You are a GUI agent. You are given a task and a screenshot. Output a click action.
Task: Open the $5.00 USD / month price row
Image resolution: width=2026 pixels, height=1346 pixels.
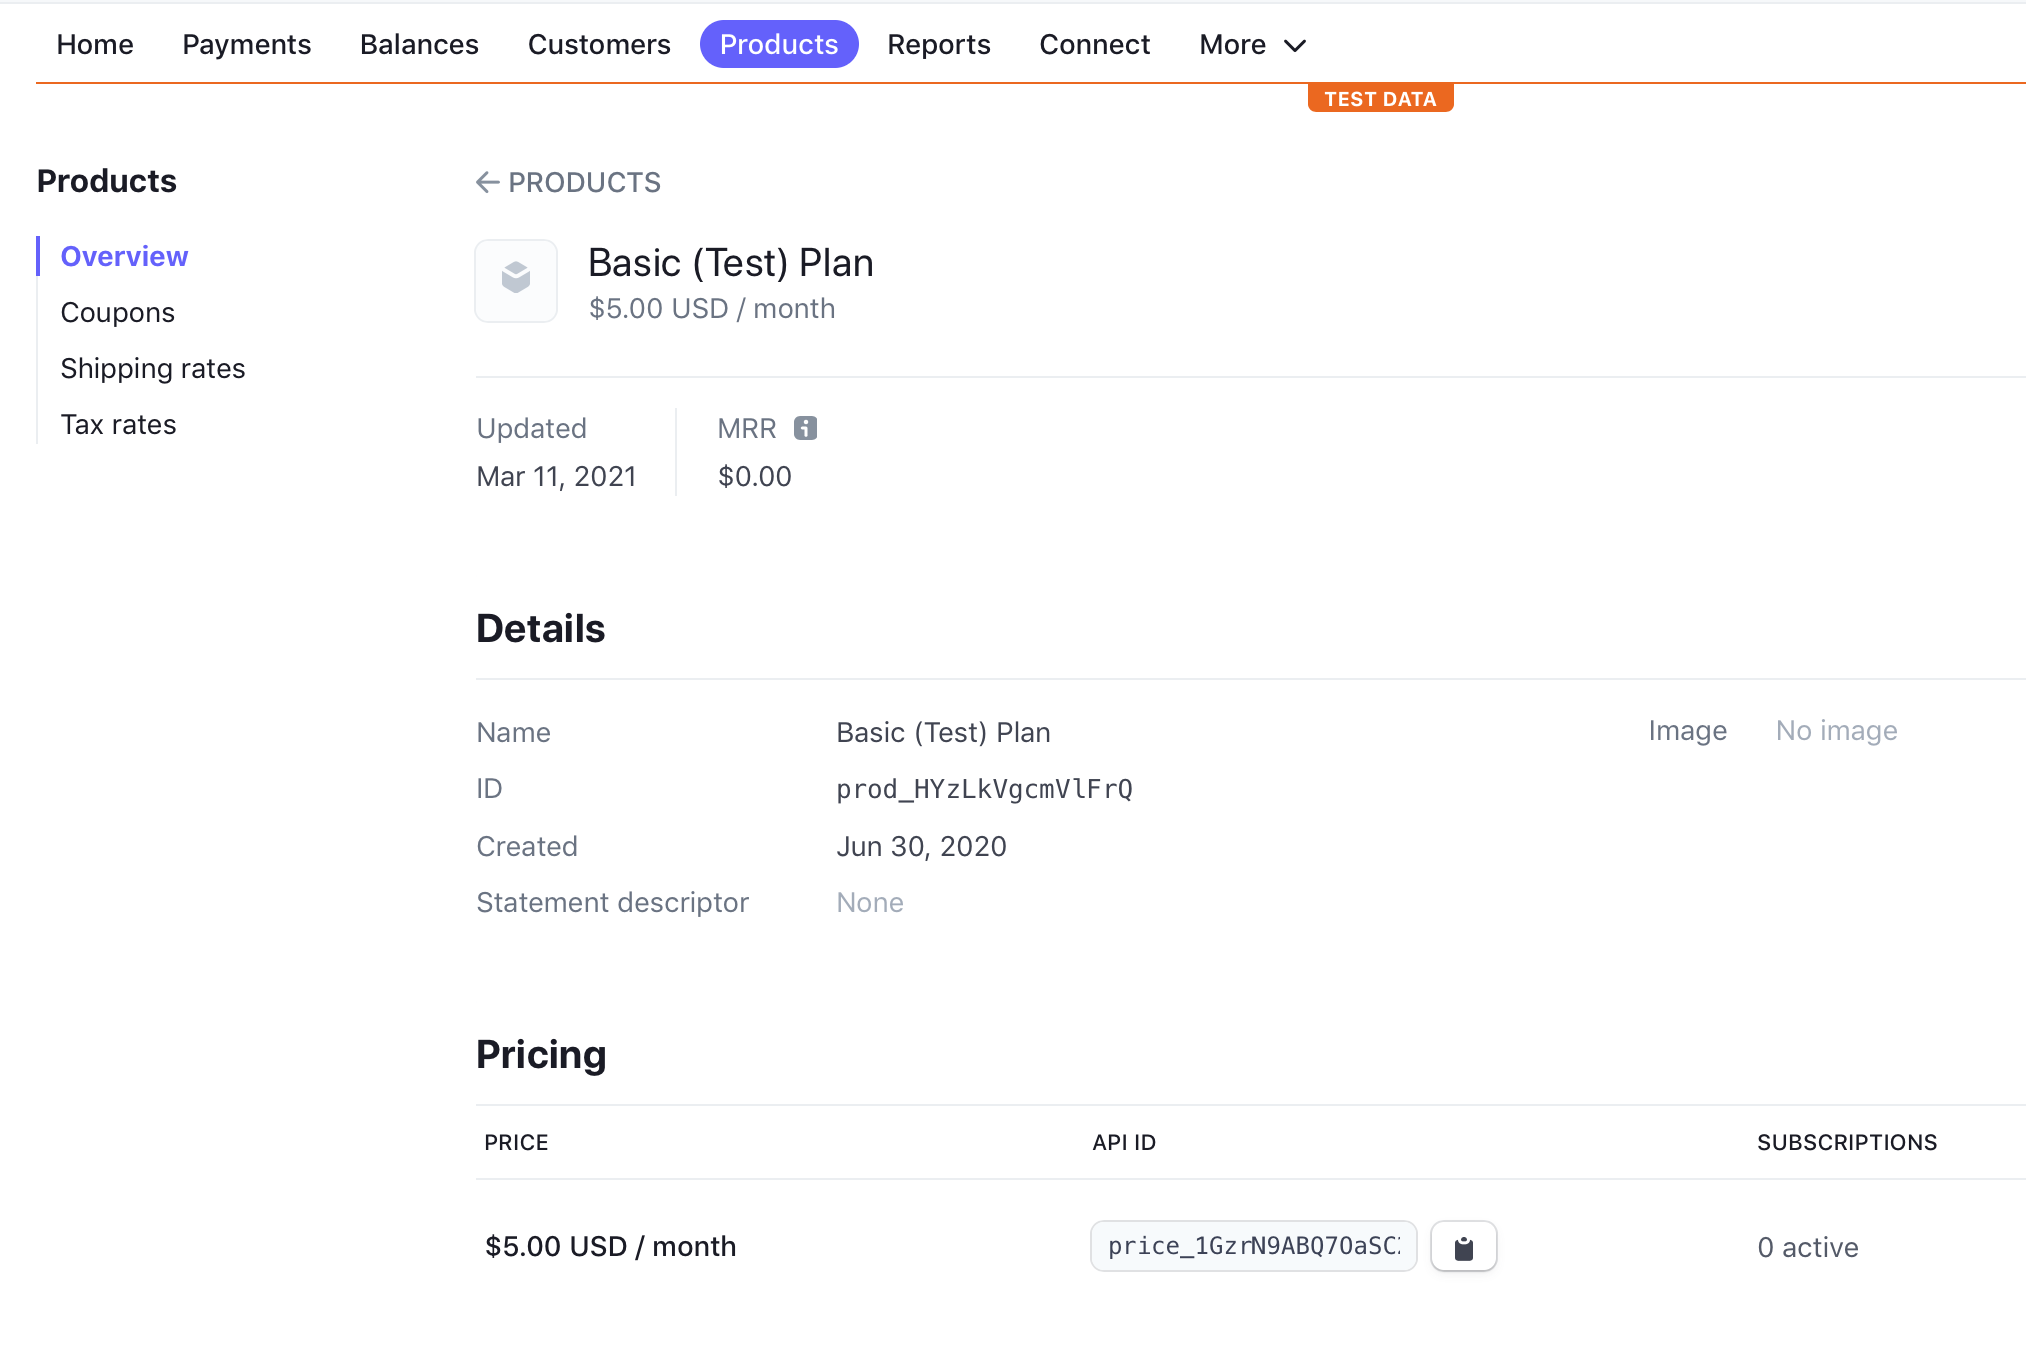click(x=610, y=1246)
